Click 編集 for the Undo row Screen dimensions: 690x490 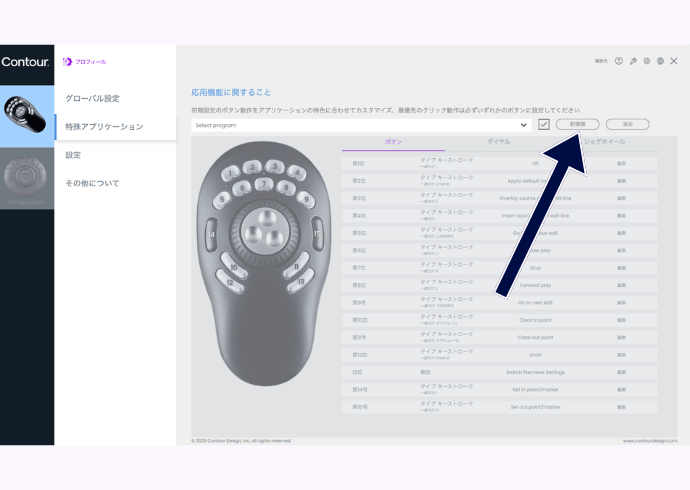tap(621, 355)
